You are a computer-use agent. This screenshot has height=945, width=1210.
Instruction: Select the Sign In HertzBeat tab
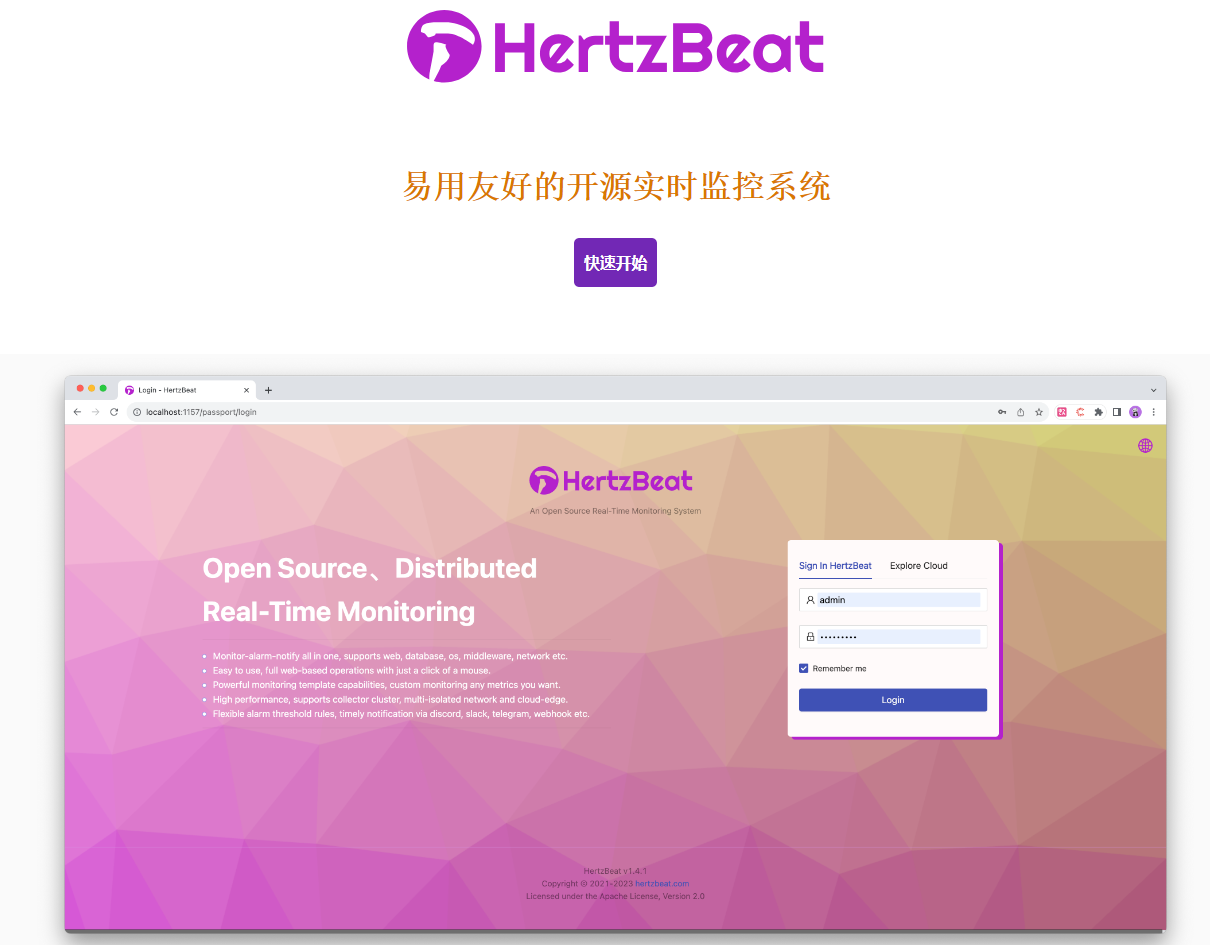pos(835,566)
